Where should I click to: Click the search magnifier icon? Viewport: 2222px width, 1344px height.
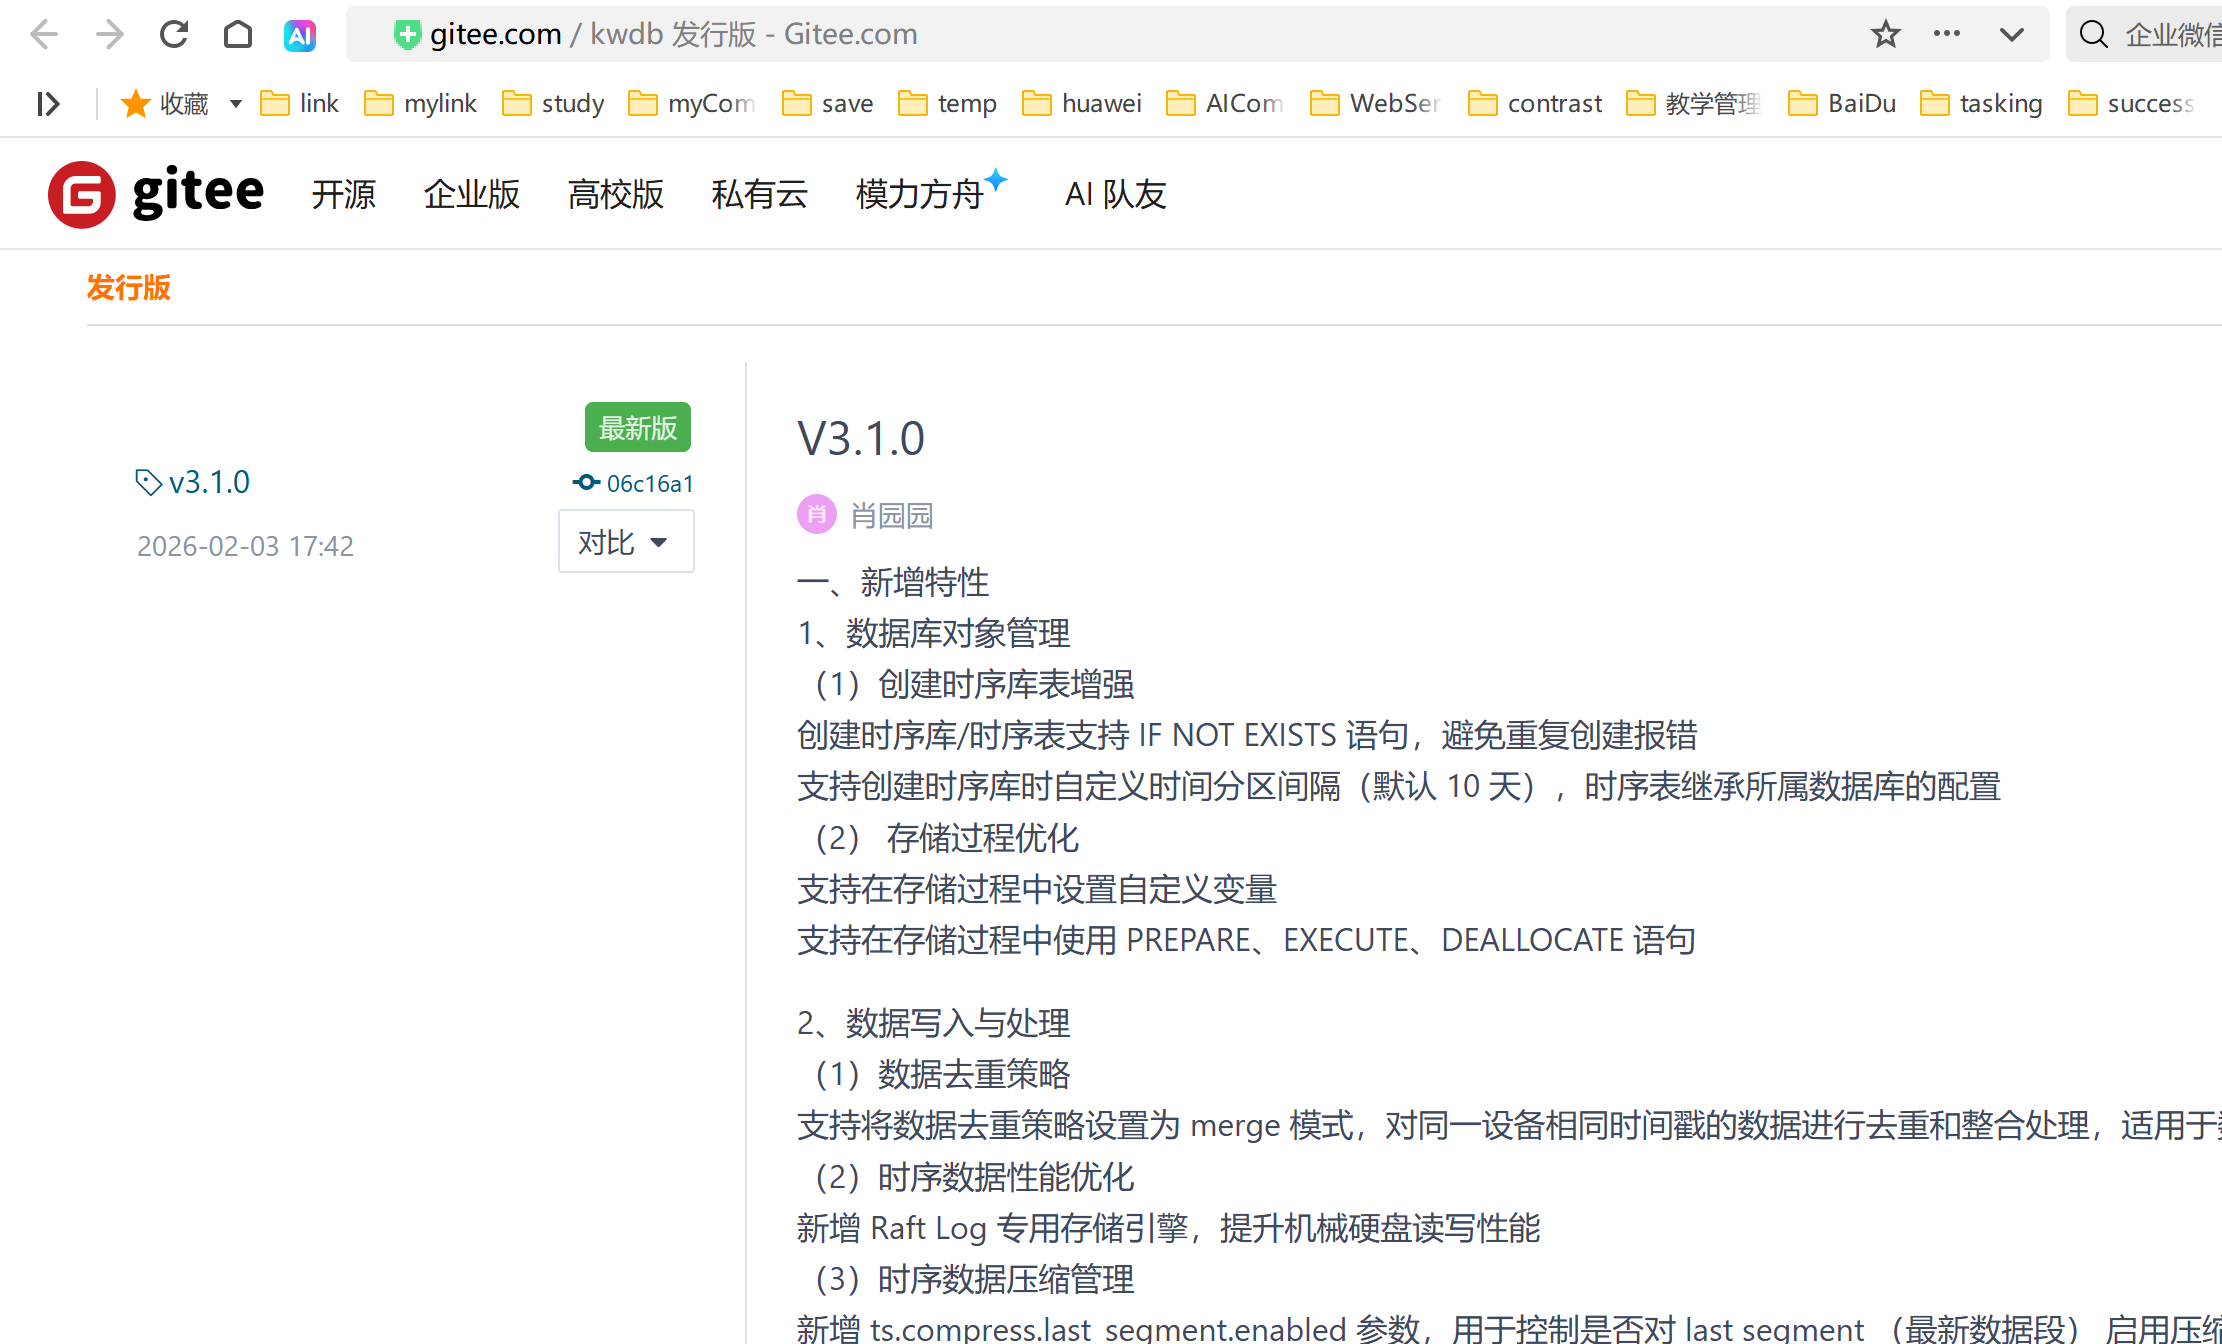point(2093,35)
